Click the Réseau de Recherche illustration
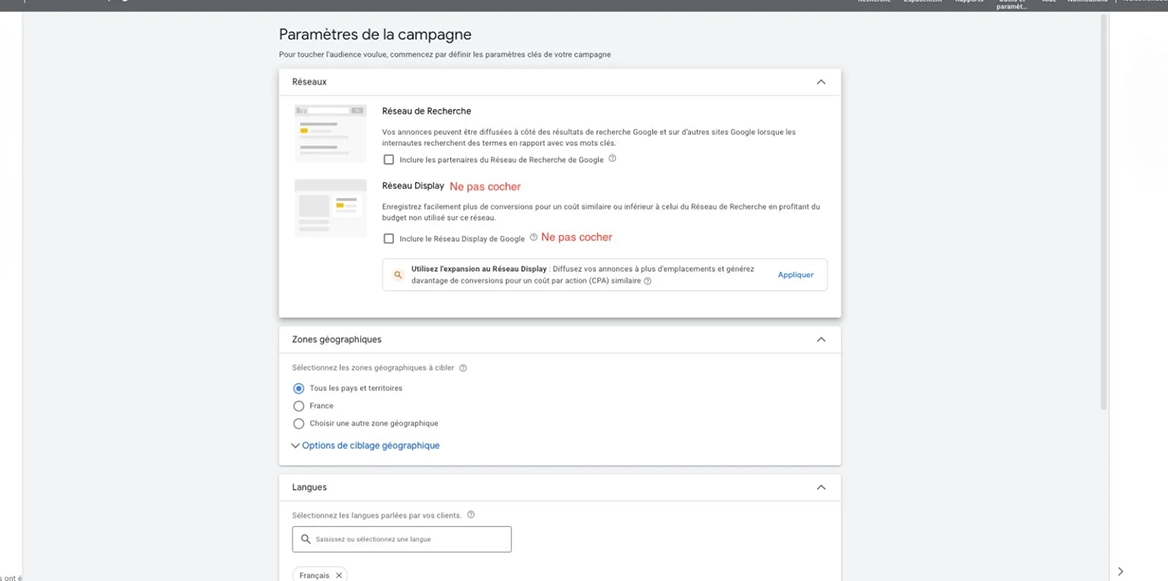The height and width of the screenshot is (581, 1168). pos(331,133)
